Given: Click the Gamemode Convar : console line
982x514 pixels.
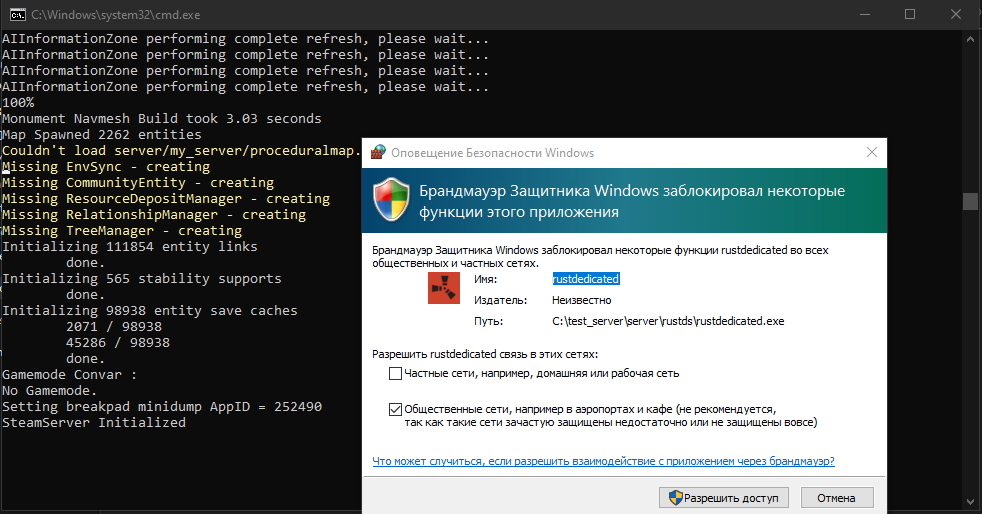Looking at the screenshot, I should [x=70, y=374].
